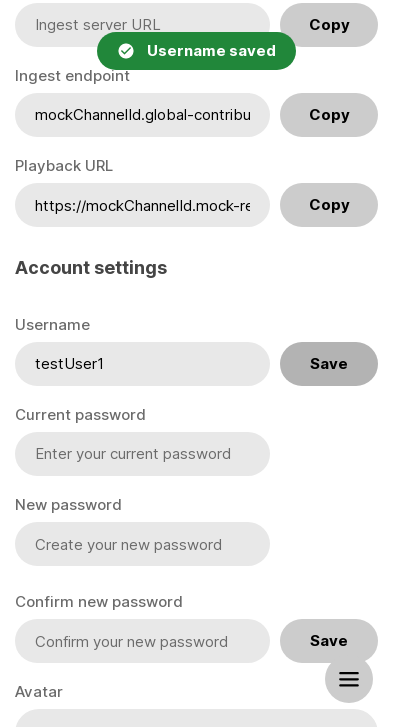Screen dimensions: 393x727
Task: Click the Avatar section label
Action: [39, 692]
